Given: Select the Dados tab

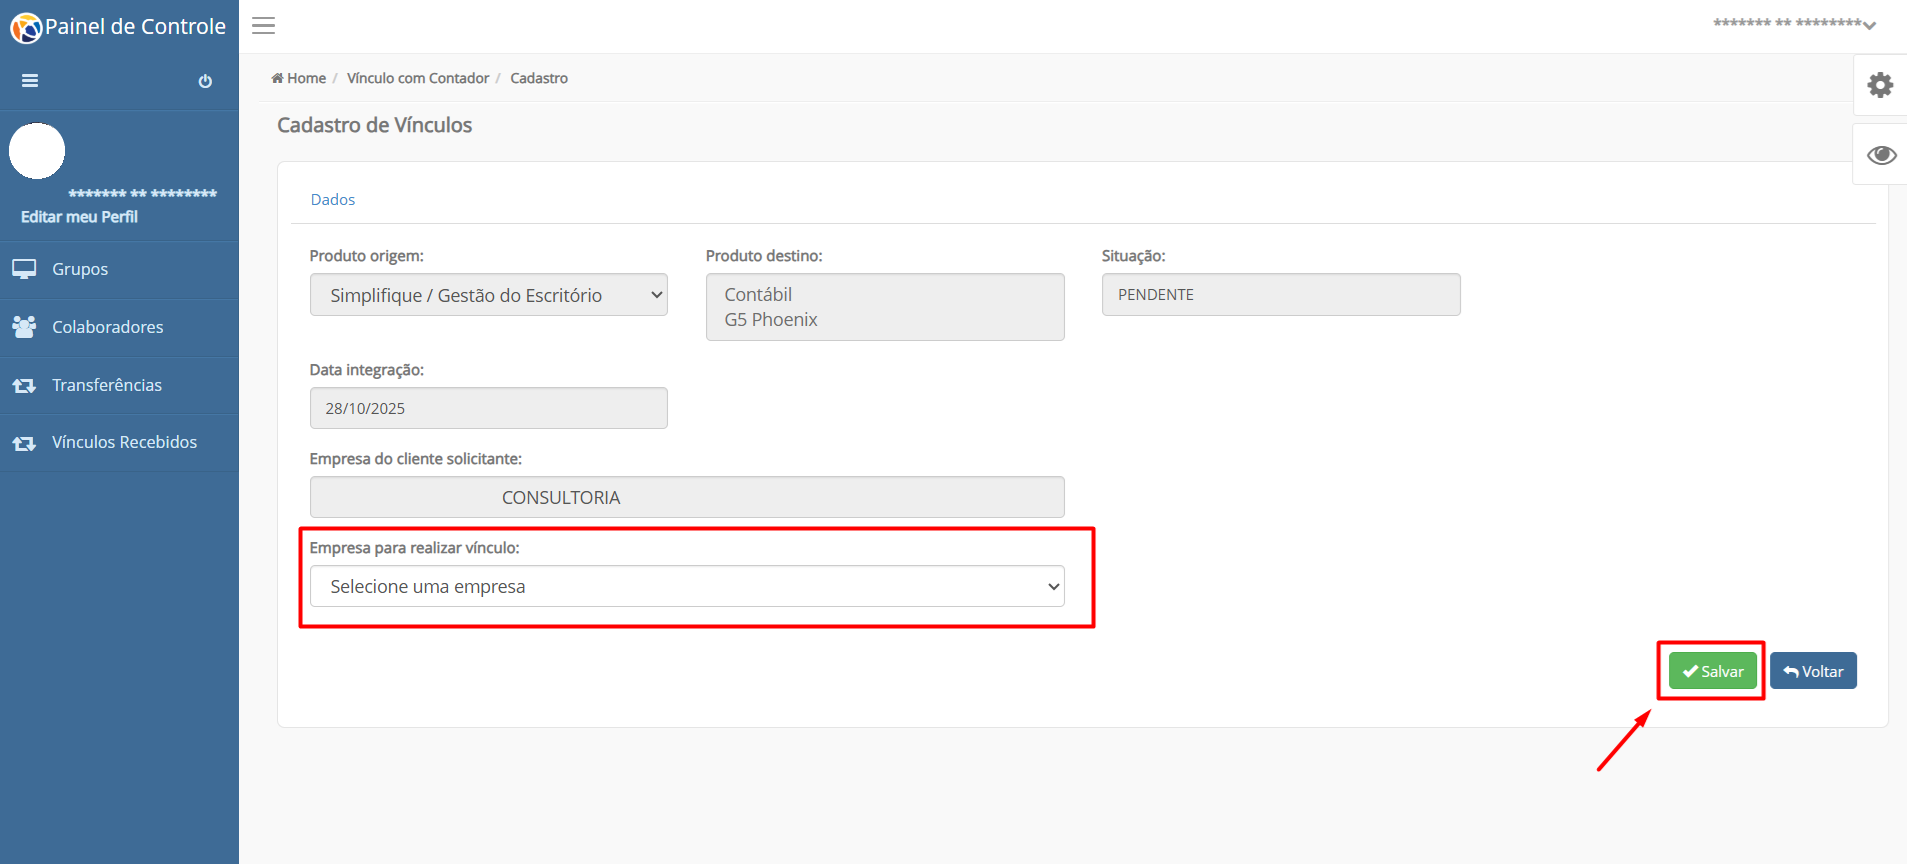Looking at the screenshot, I should click(x=333, y=200).
